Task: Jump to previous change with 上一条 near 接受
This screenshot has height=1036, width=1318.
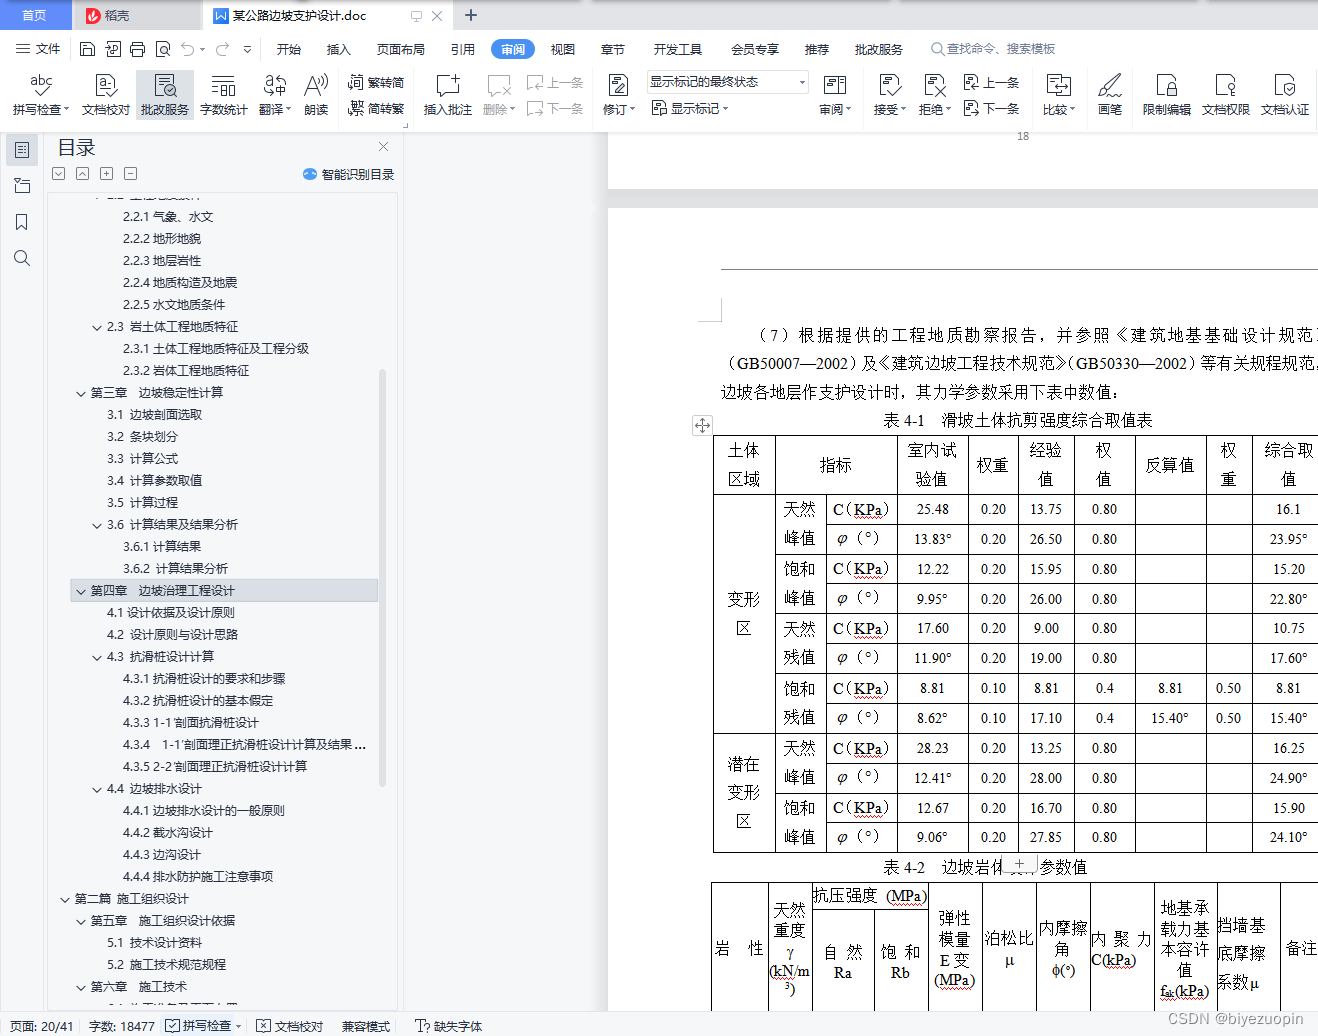Action: click(991, 83)
